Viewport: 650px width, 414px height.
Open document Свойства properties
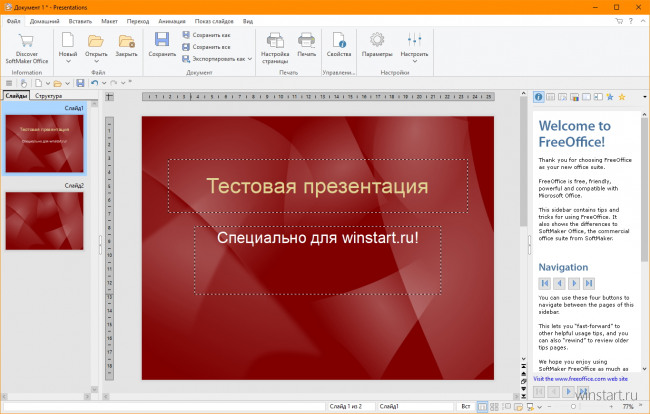[339, 45]
